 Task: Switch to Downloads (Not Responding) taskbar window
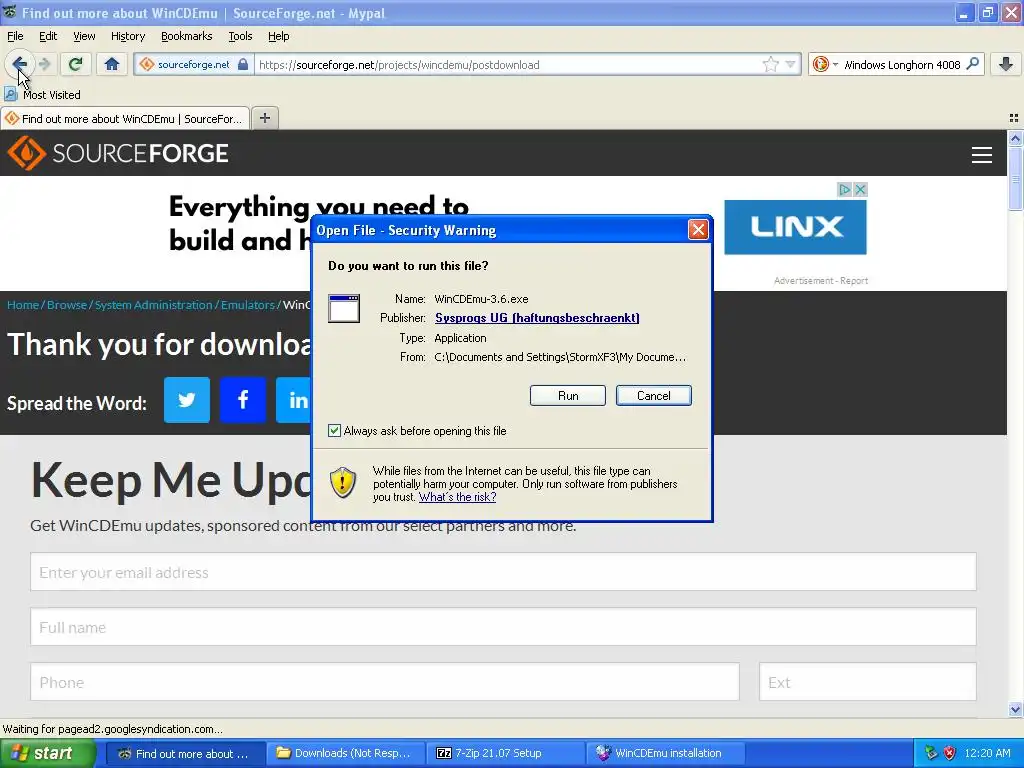tap(345, 754)
